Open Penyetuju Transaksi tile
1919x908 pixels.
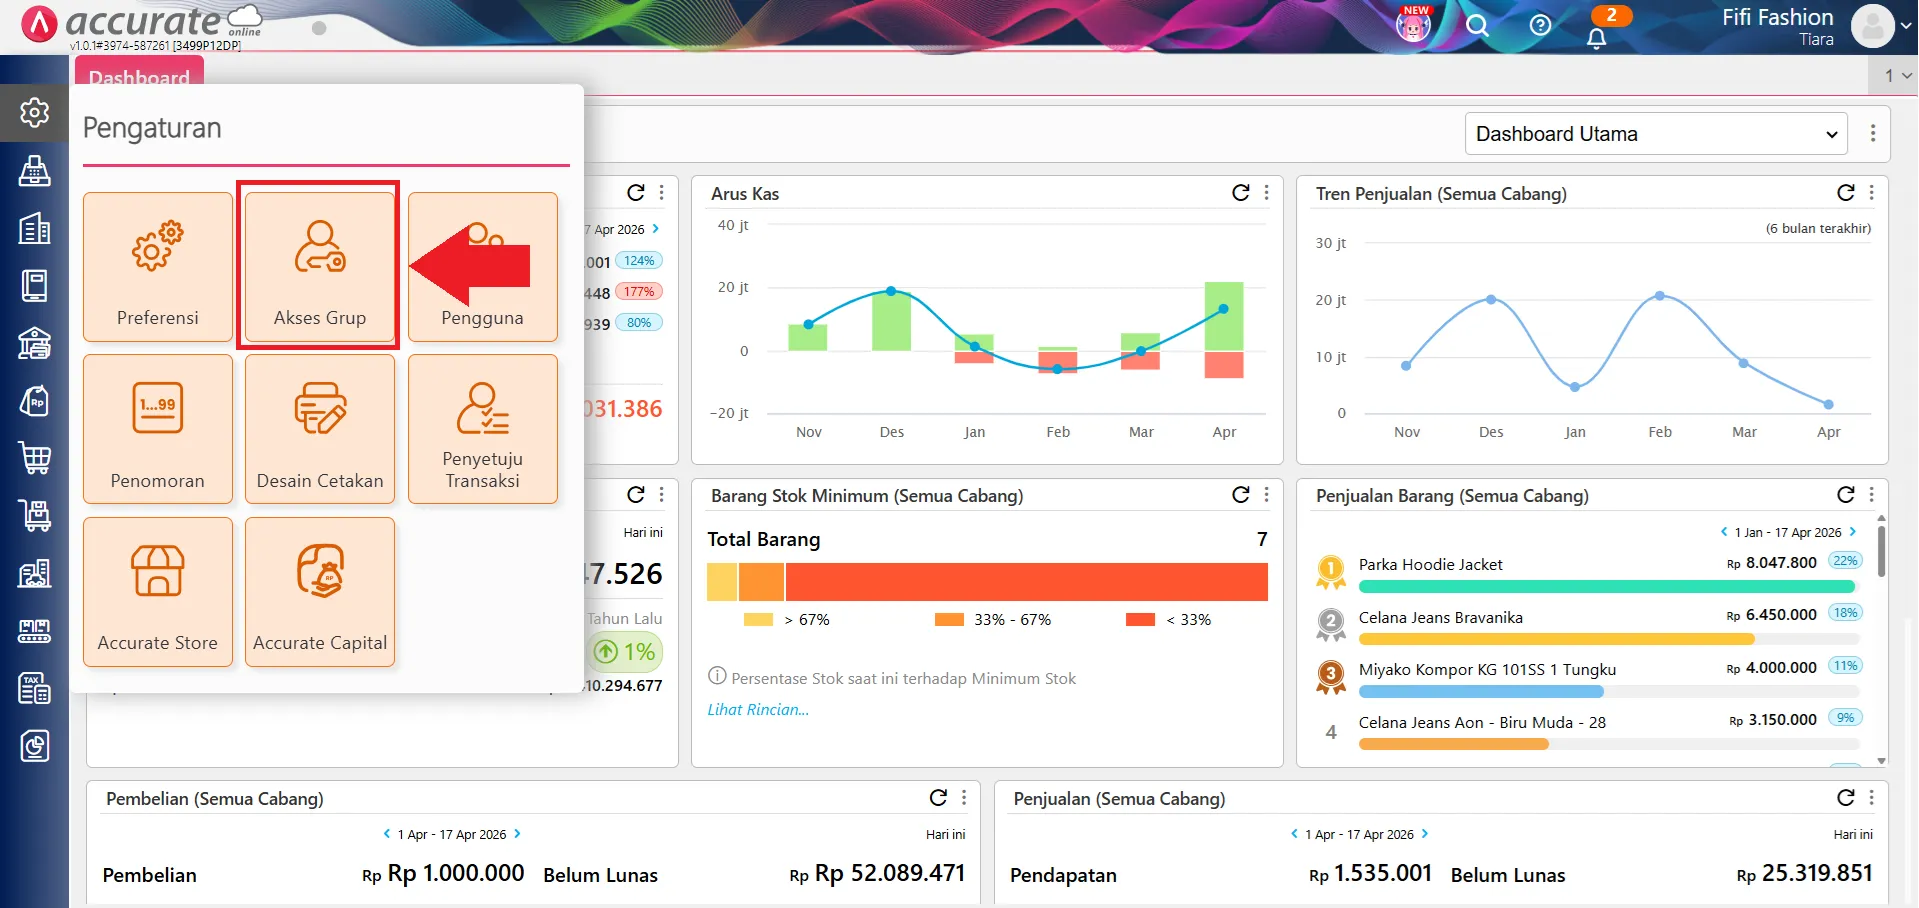(482, 429)
